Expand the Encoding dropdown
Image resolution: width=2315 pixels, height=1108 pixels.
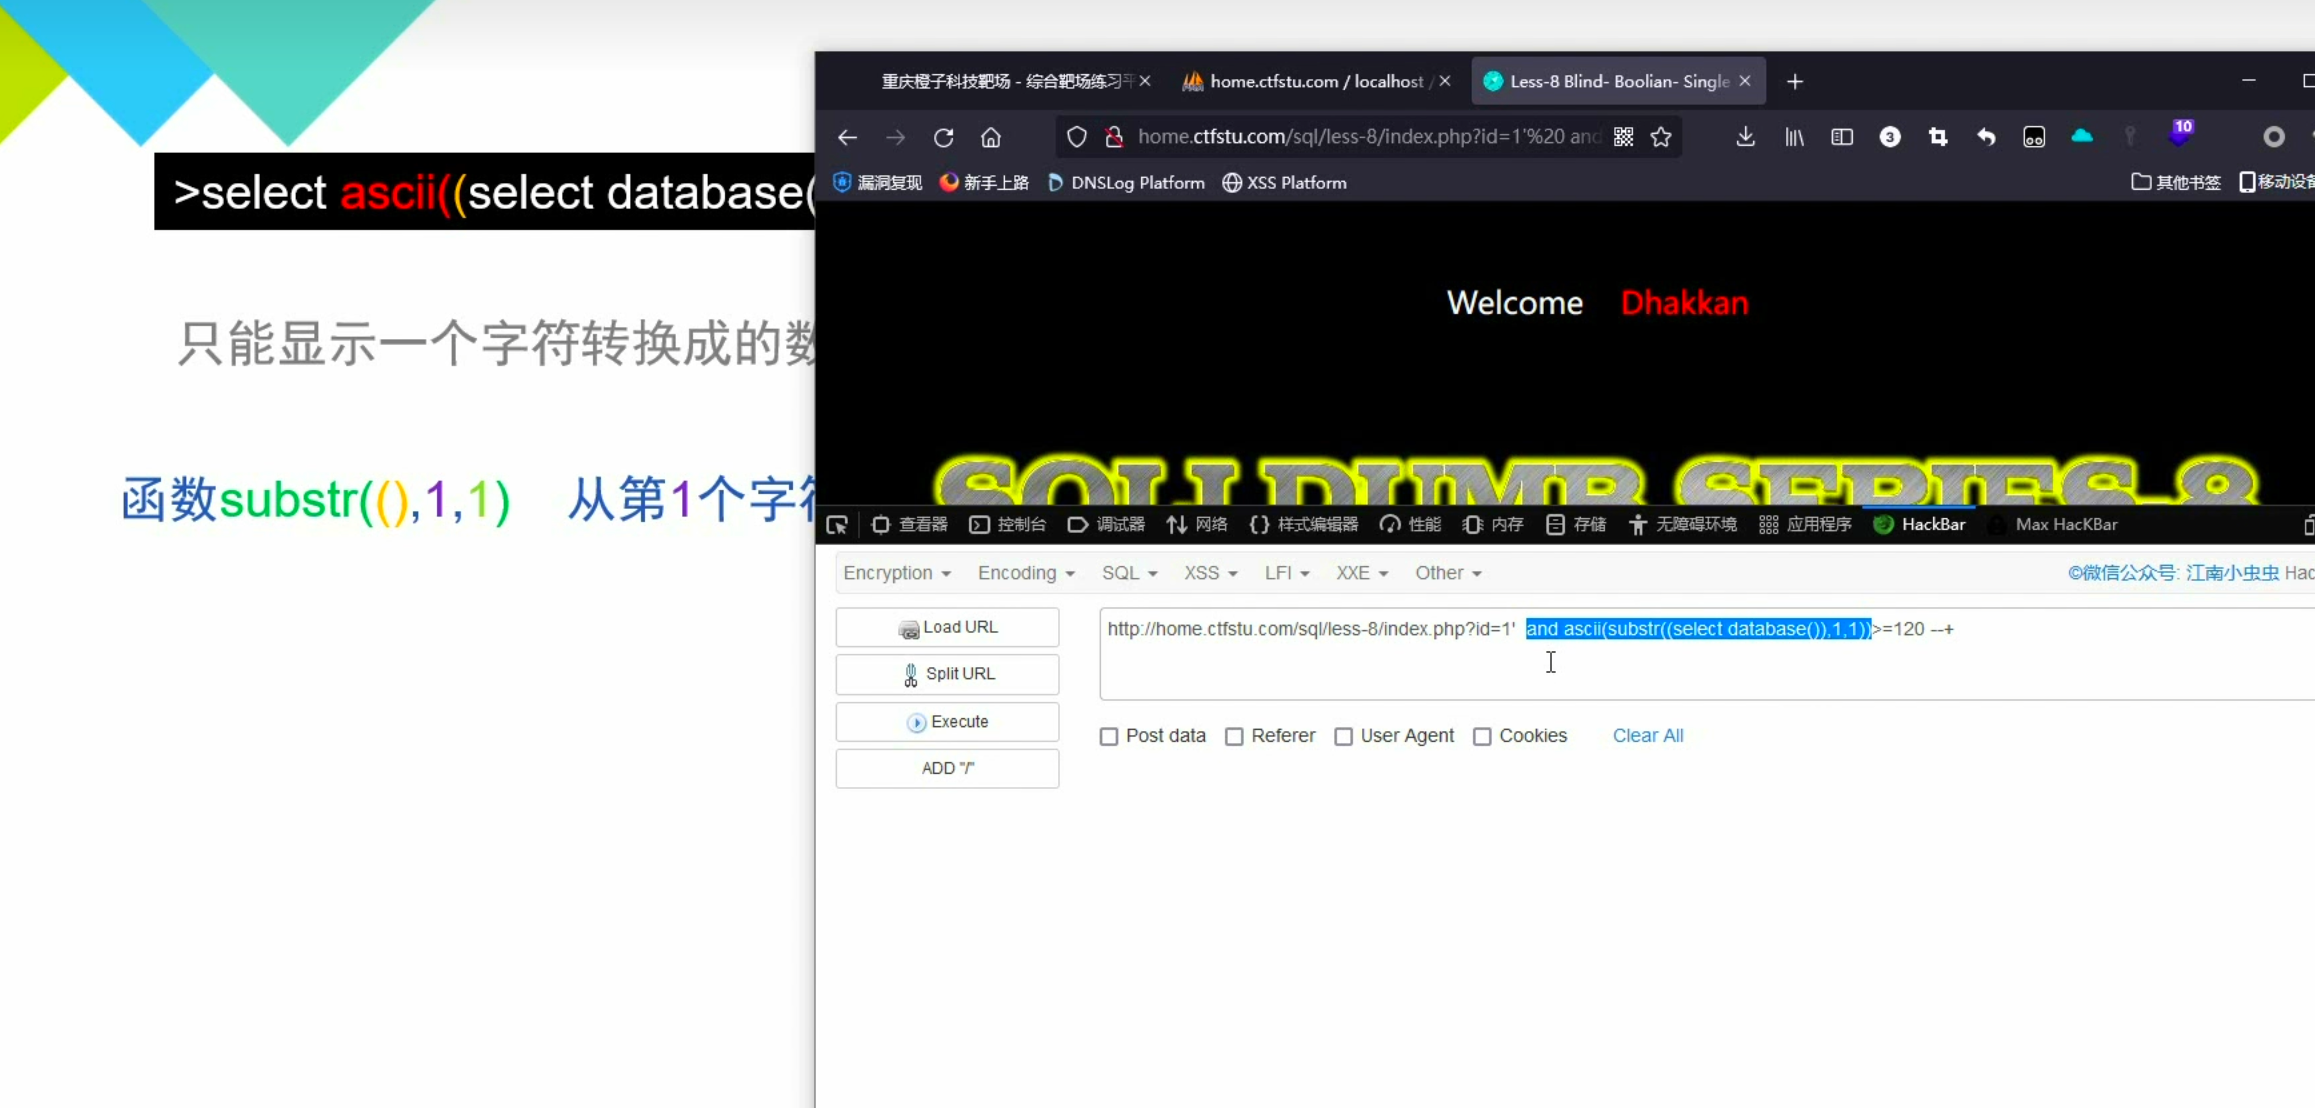pos(1025,573)
